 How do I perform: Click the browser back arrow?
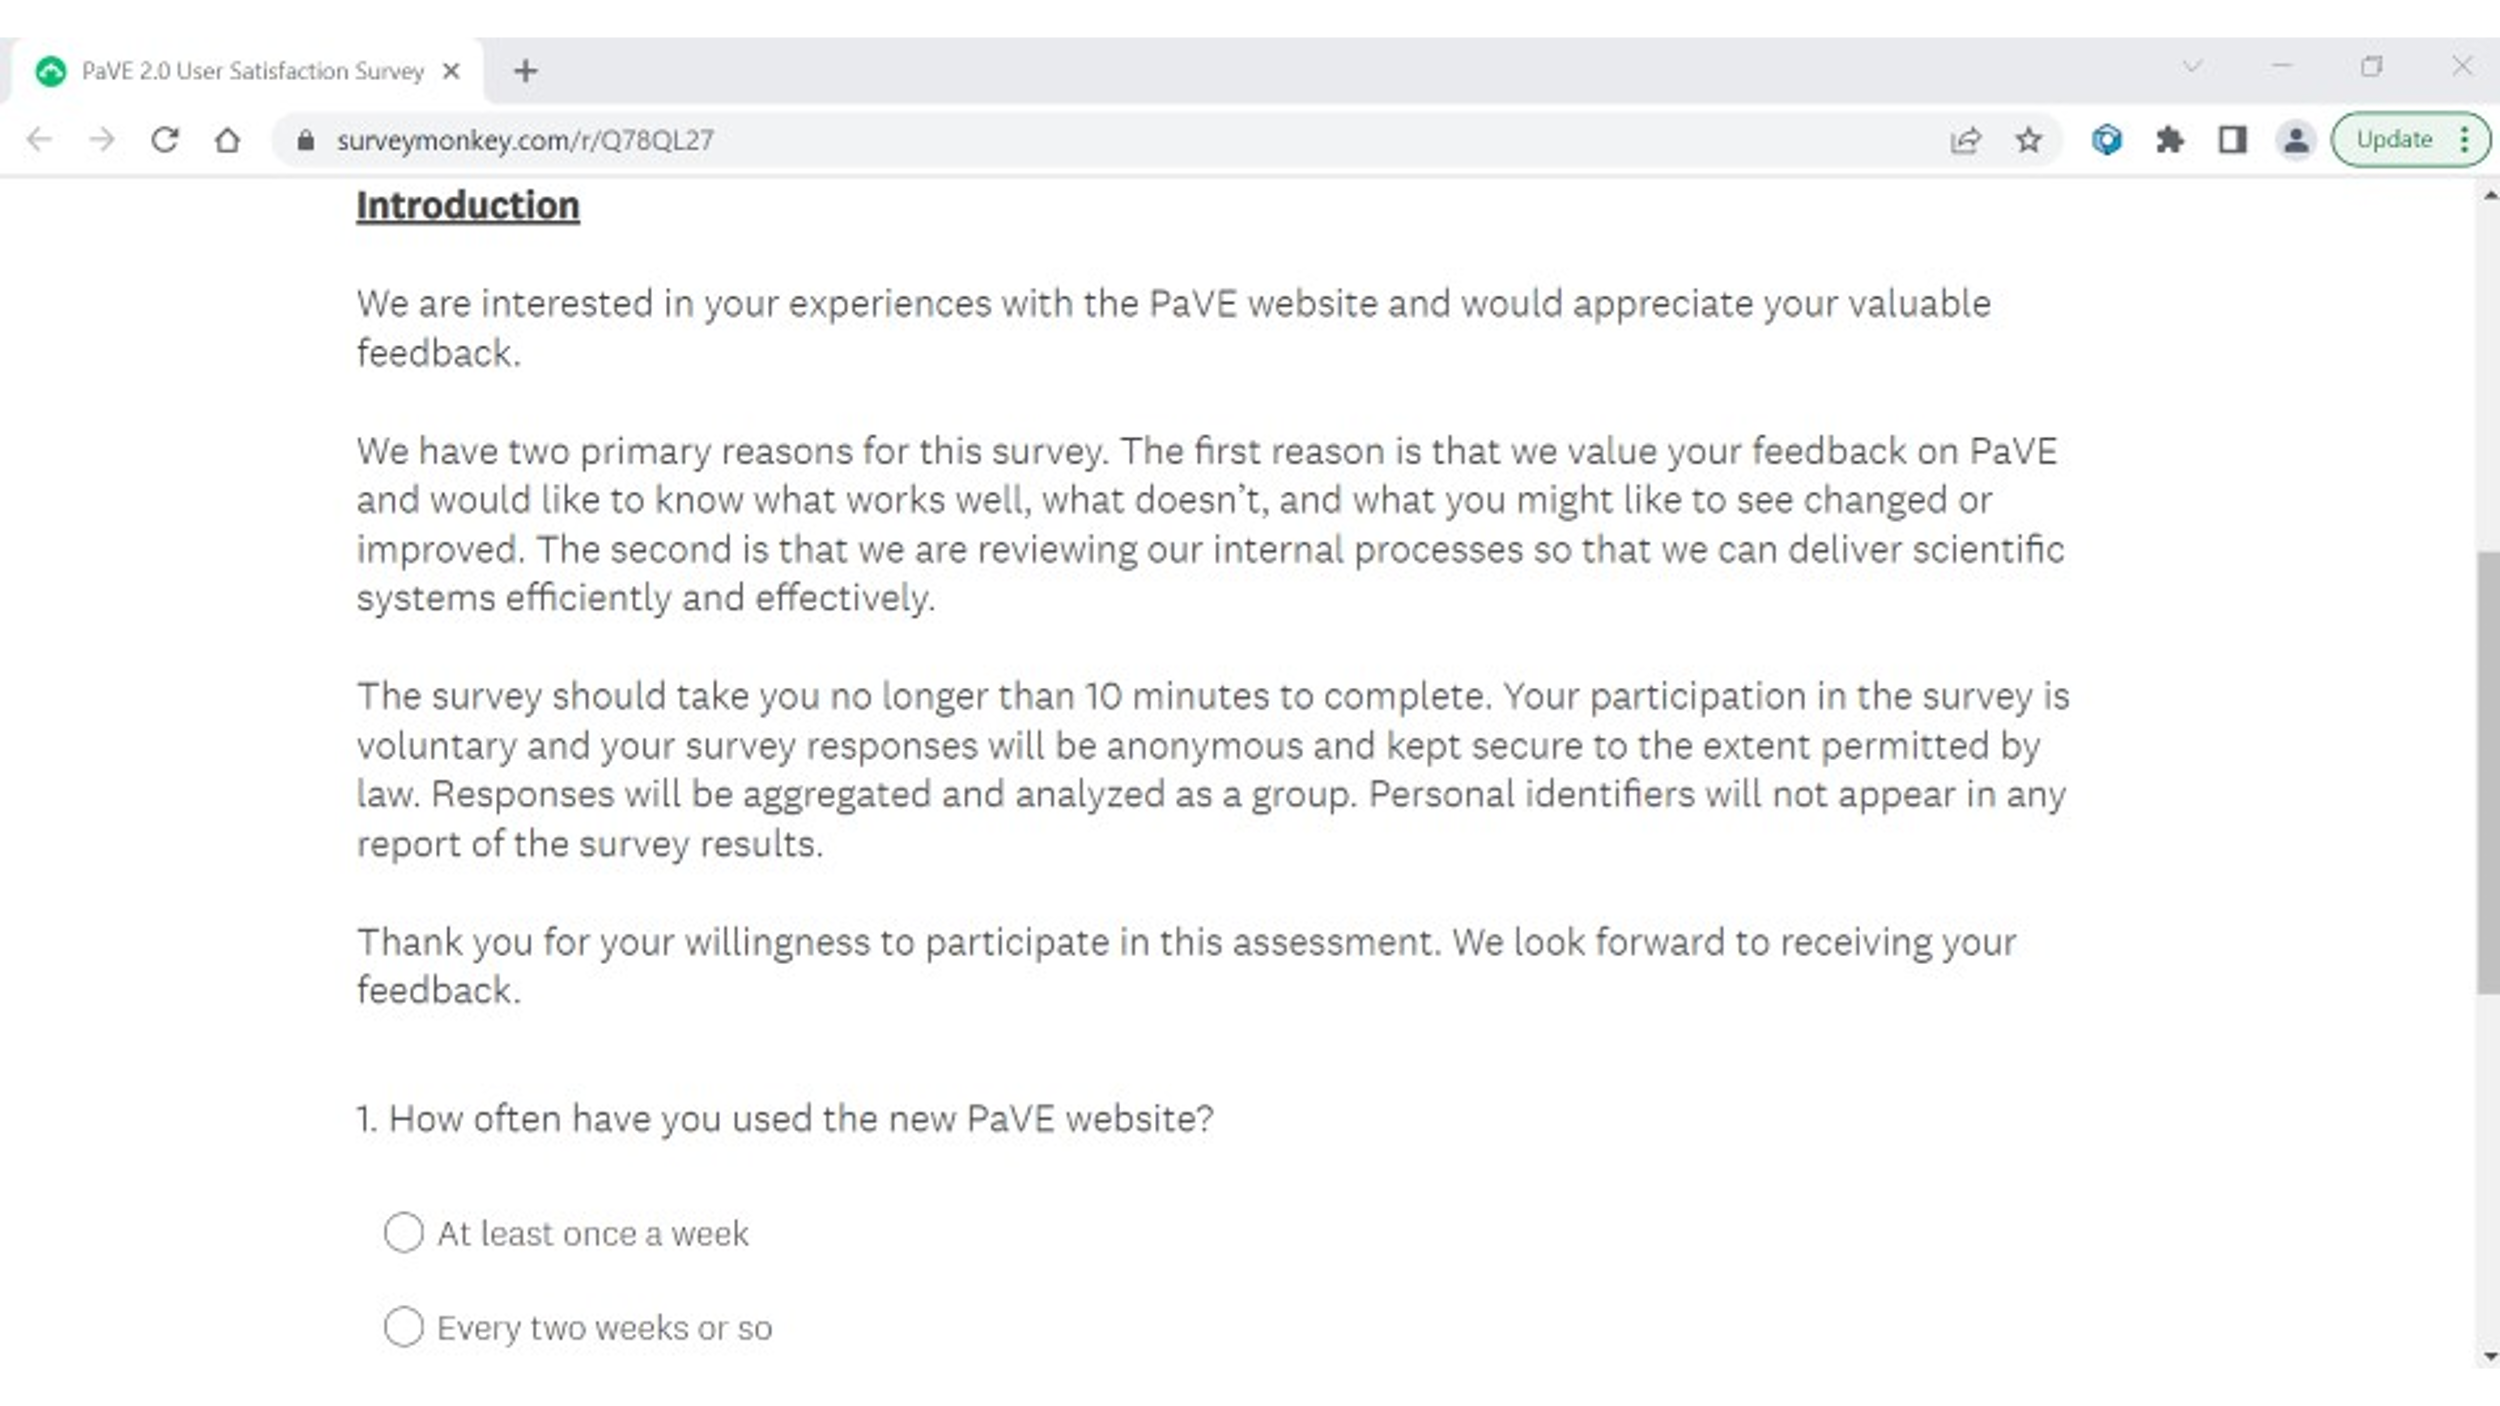tap(39, 139)
